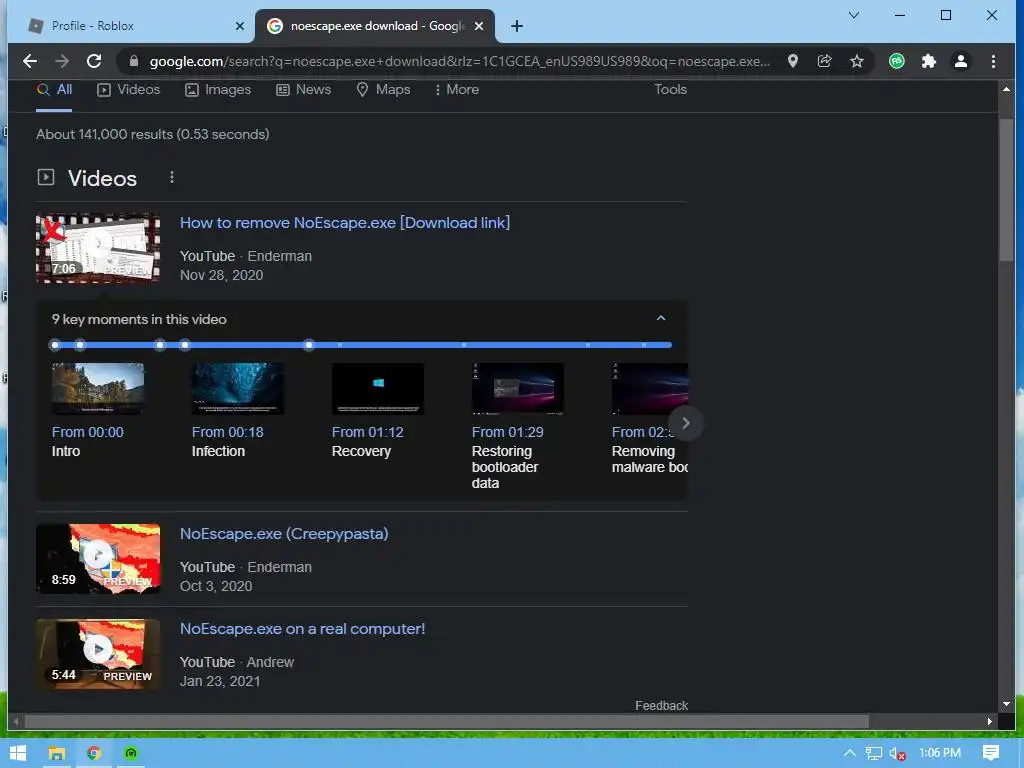Open Chrome's three-dot menu

click(993, 61)
